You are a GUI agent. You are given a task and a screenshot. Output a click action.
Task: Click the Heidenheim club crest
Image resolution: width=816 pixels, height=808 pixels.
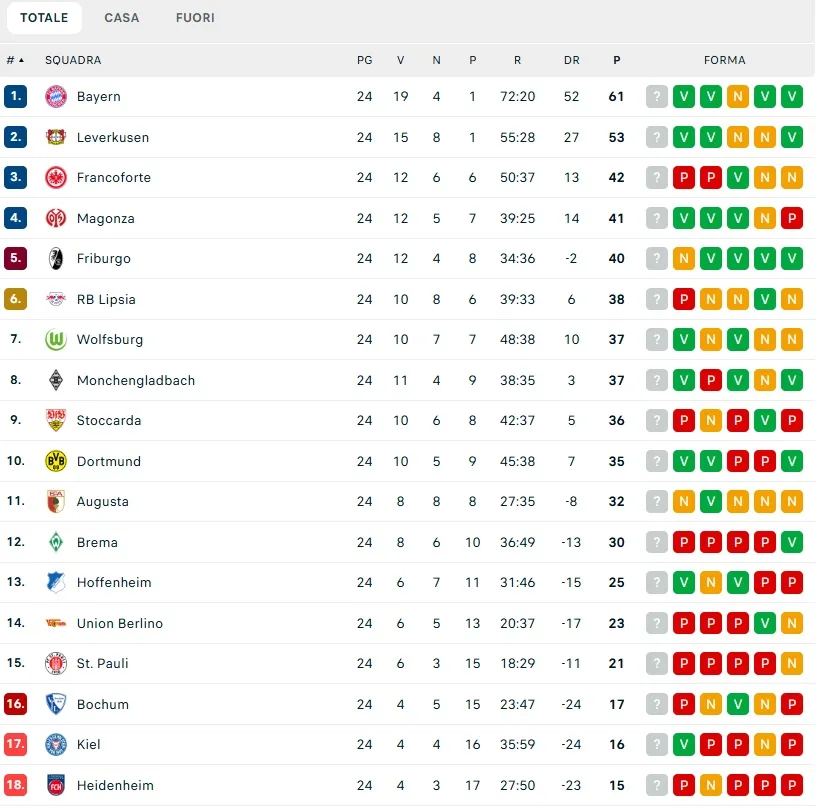click(x=55, y=785)
